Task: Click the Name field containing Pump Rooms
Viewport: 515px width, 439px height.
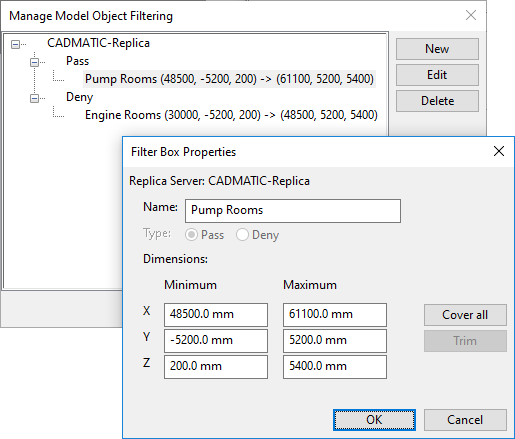Action: tap(293, 211)
